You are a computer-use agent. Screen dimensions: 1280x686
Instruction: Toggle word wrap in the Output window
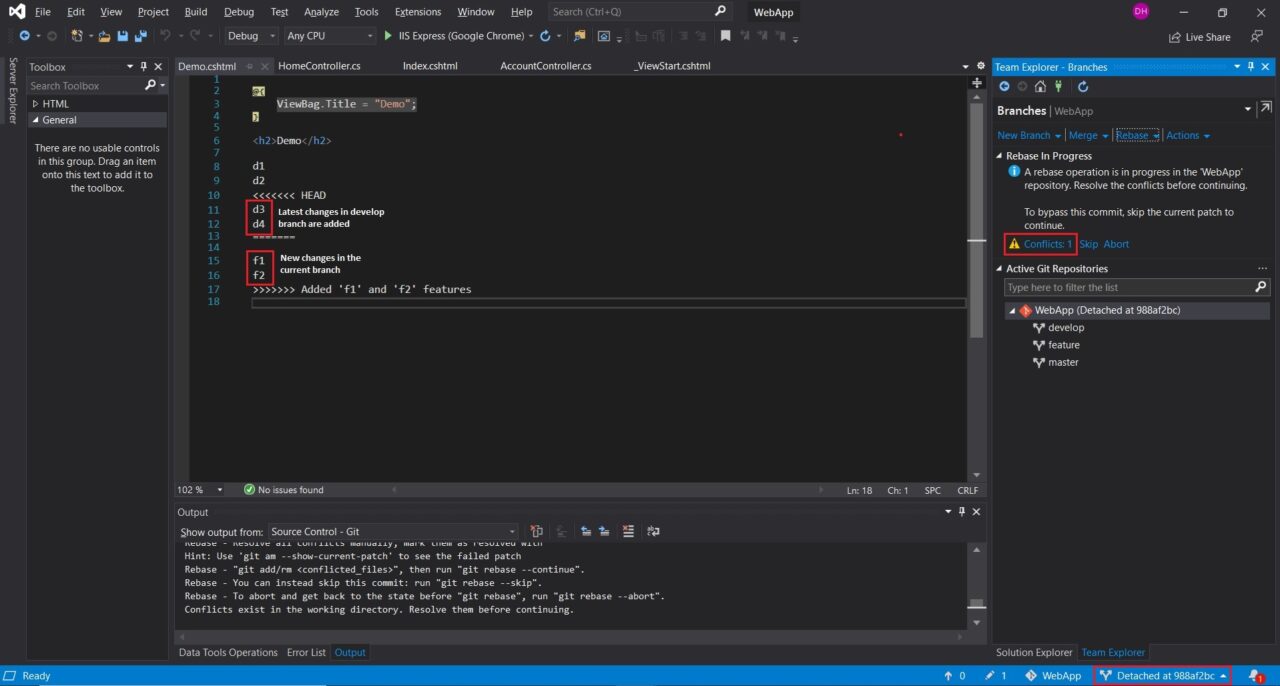point(653,531)
